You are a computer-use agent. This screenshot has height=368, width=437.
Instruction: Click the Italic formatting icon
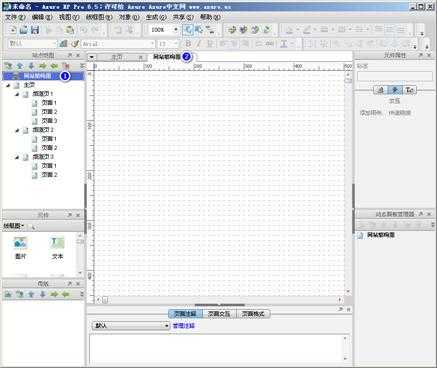tap(199, 44)
